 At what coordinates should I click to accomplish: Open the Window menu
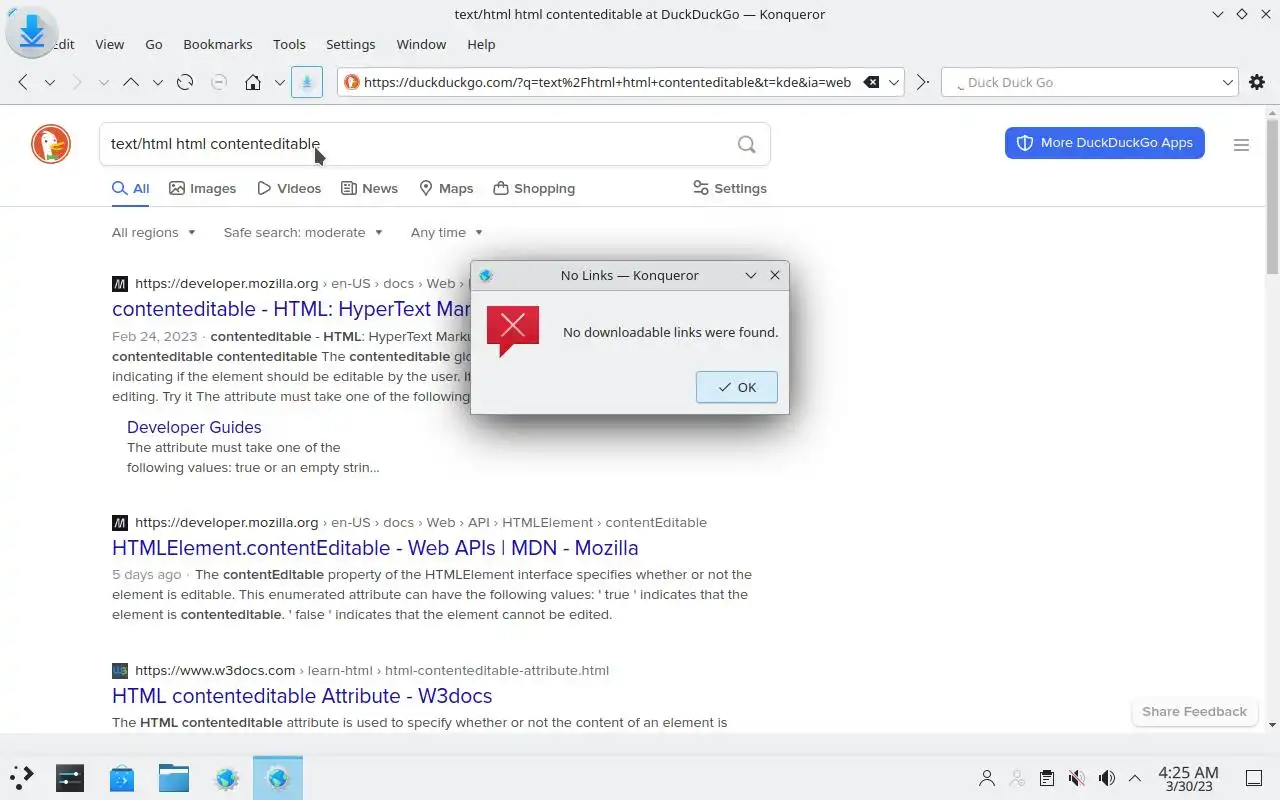point(421,44)
